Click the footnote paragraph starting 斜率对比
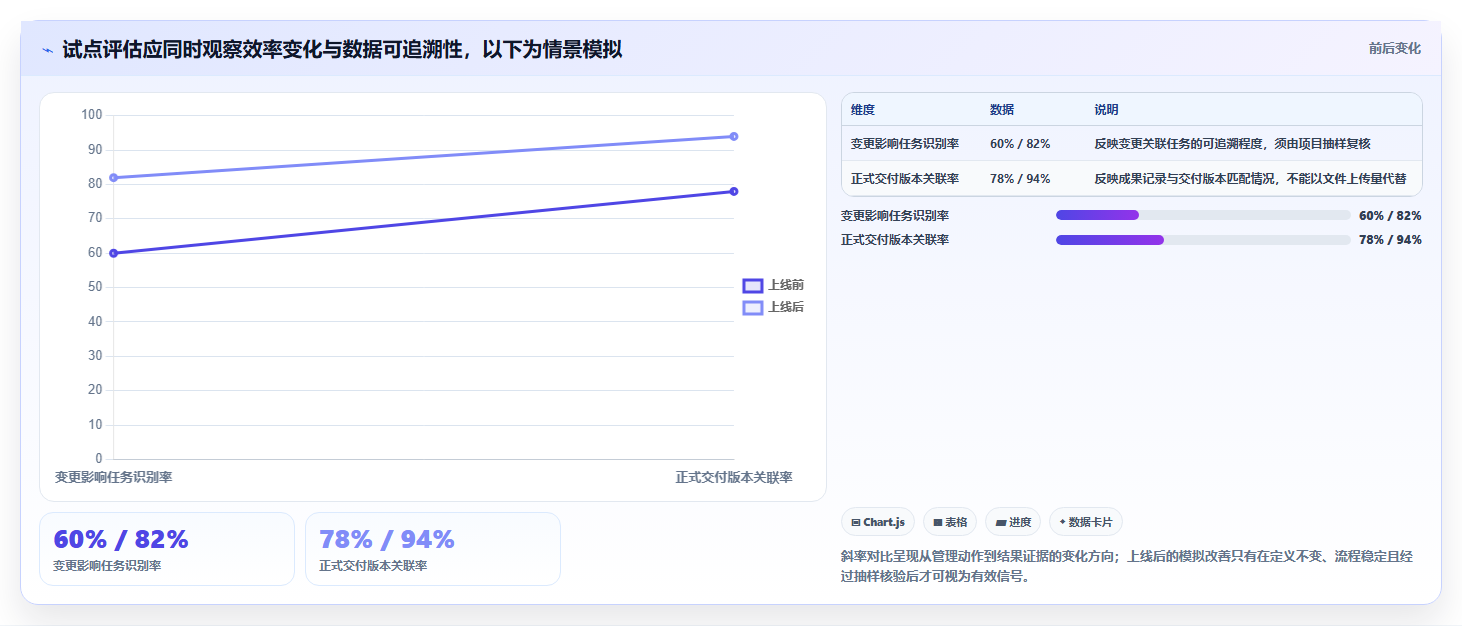Viewport: 1462px width, 626px height. coord(1127,566)
